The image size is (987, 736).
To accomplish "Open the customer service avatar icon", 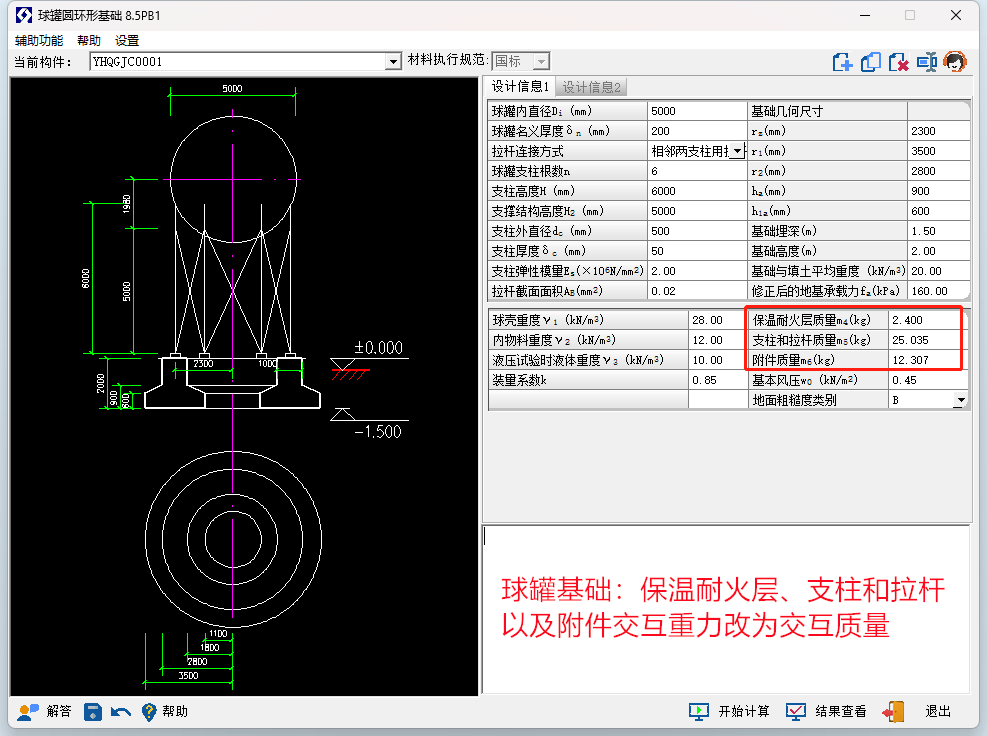I will coord(955,62).
